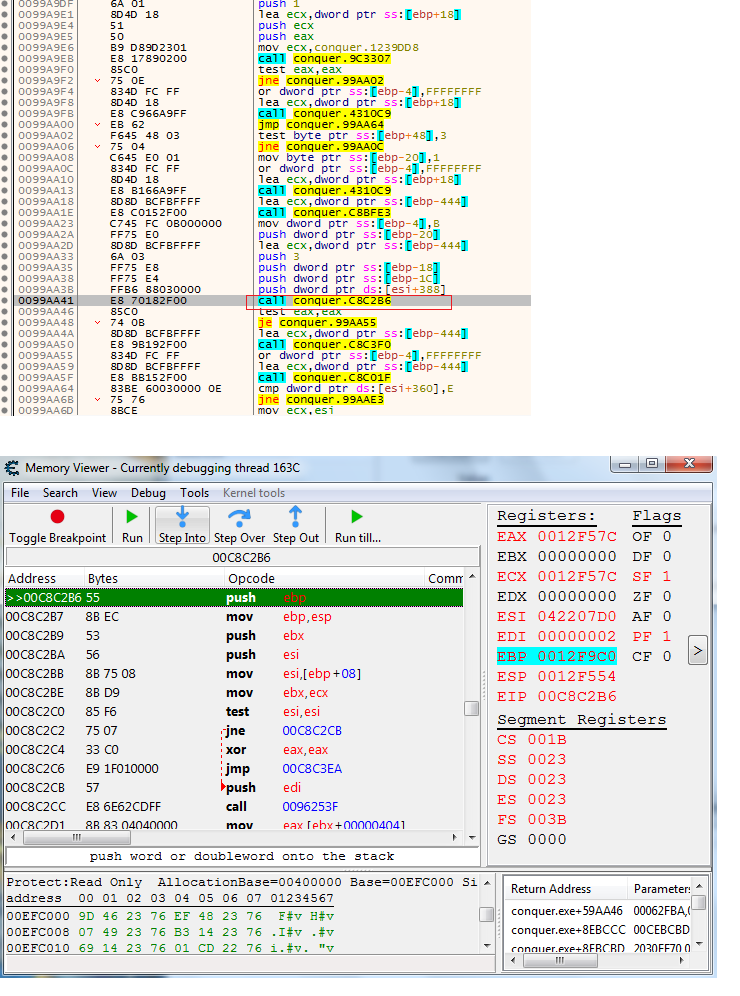Open the Tools menu
This screenshot has height=996, width=740.
[194, 493]
